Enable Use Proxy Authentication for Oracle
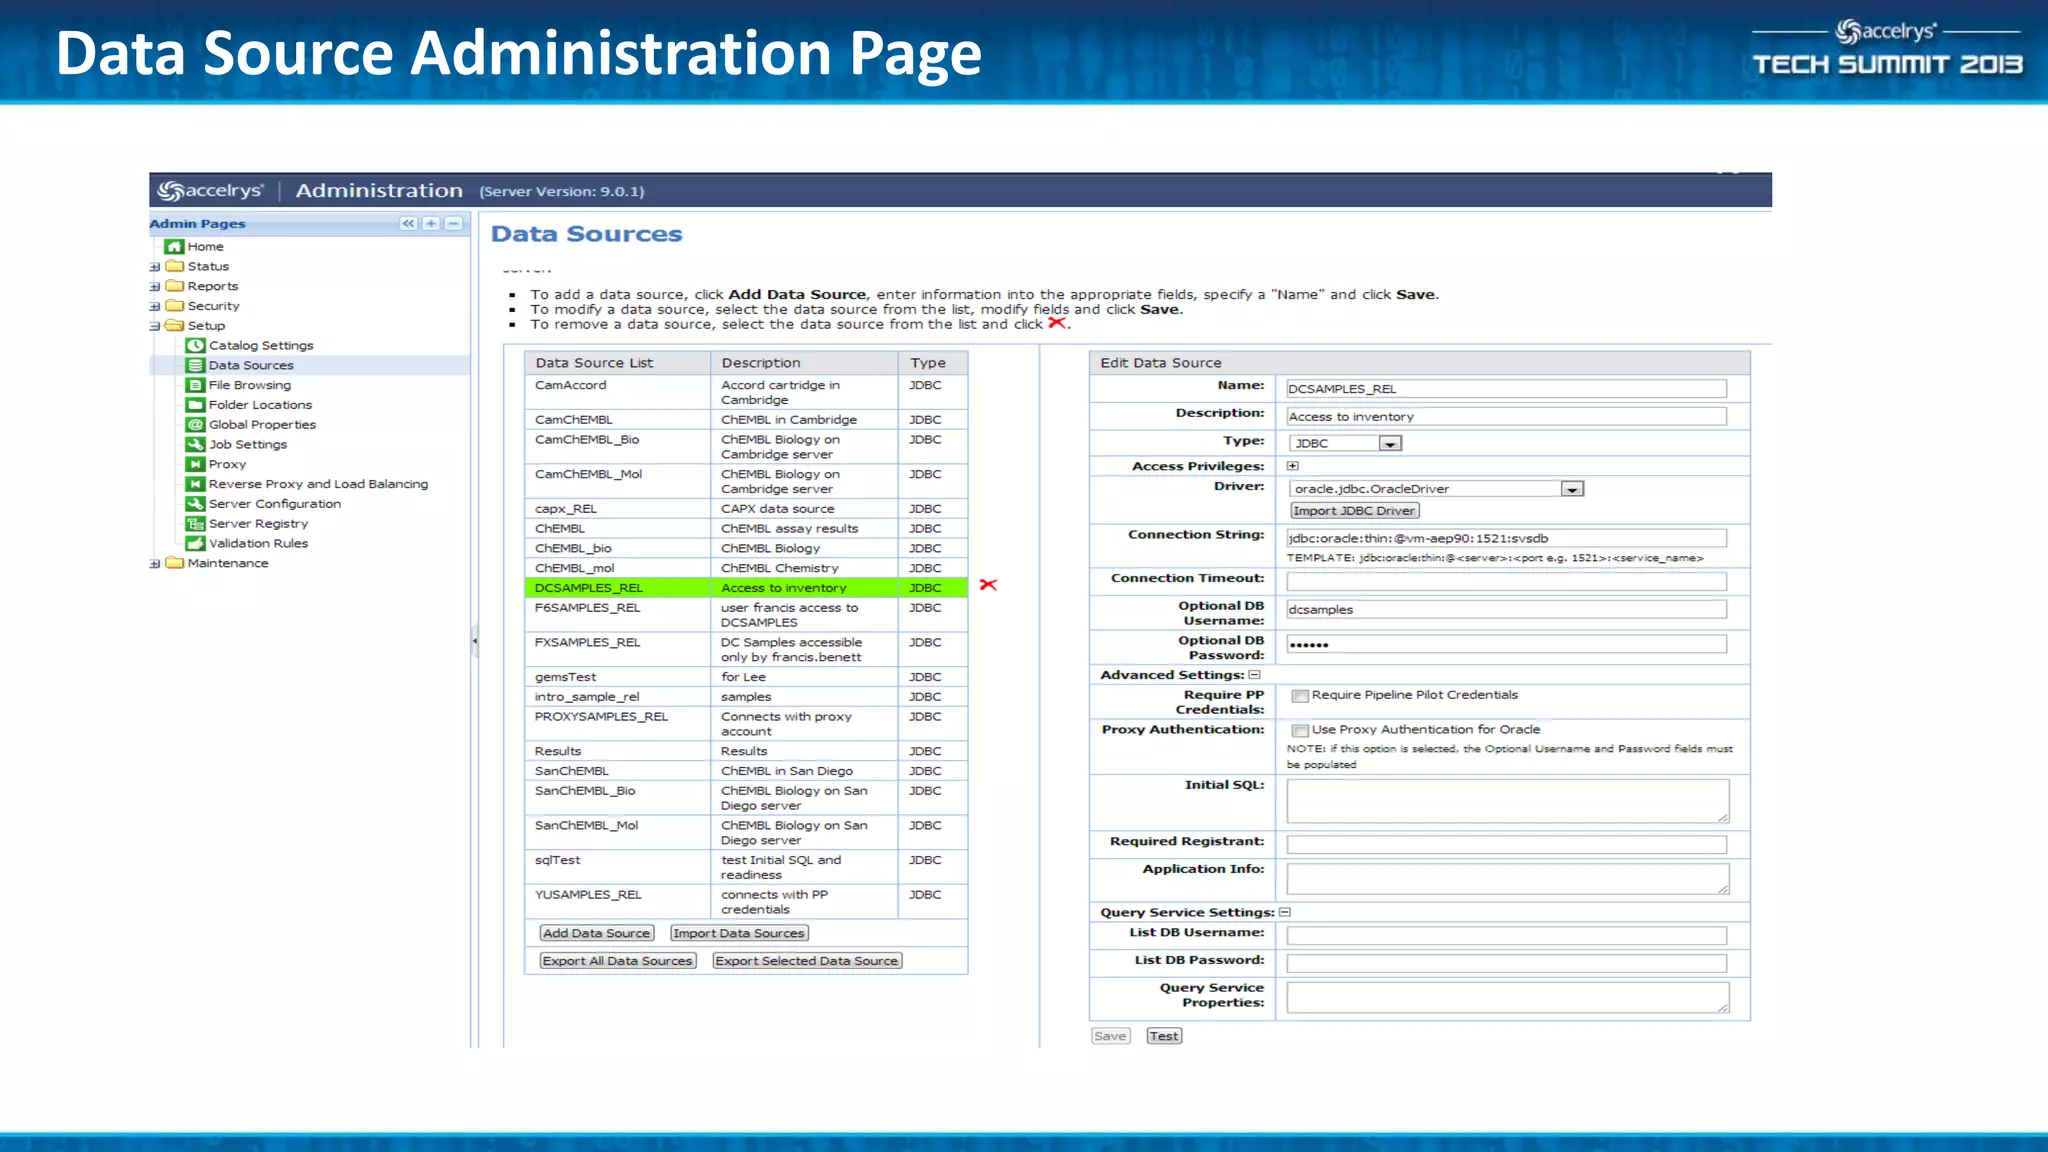 tap(1300, 731)
